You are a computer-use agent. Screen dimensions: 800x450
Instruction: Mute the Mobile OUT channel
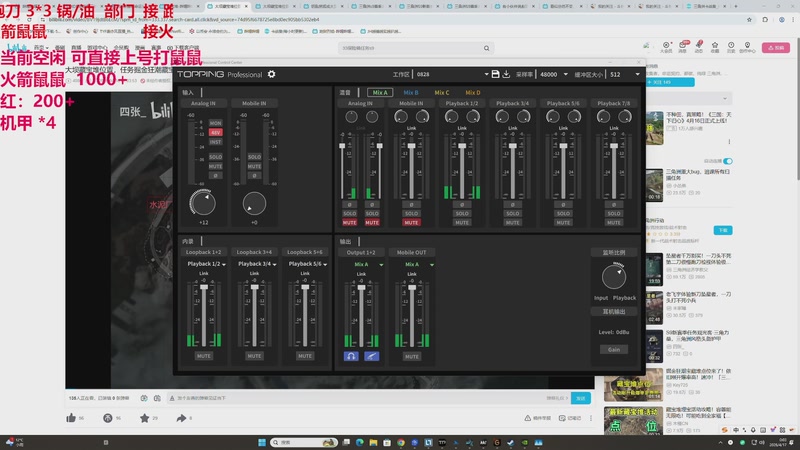(x=412, y=357)
